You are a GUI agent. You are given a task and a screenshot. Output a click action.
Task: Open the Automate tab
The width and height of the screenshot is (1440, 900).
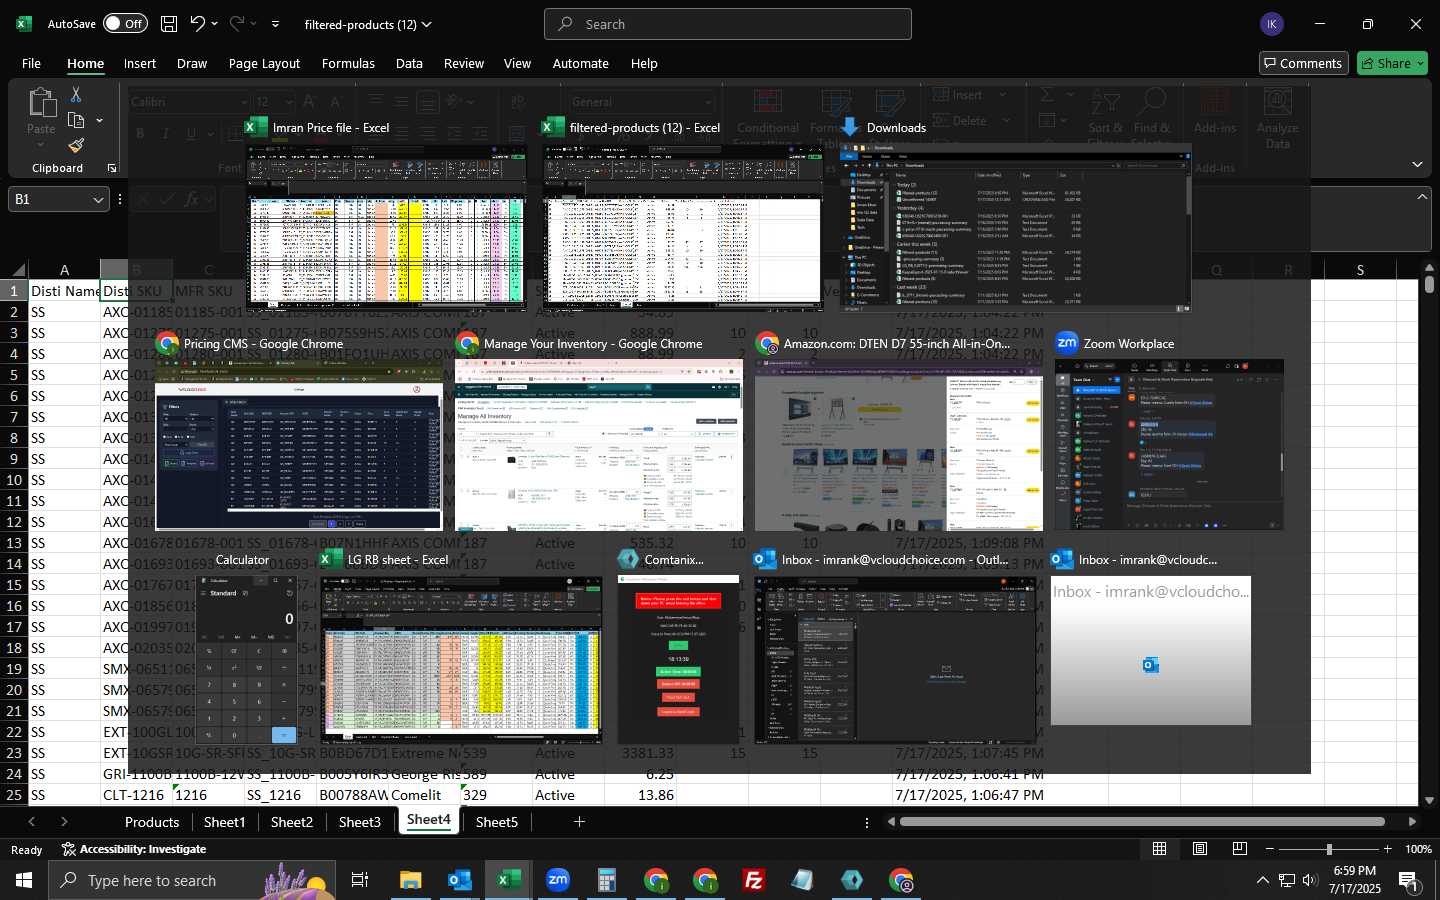click(580, 63)
